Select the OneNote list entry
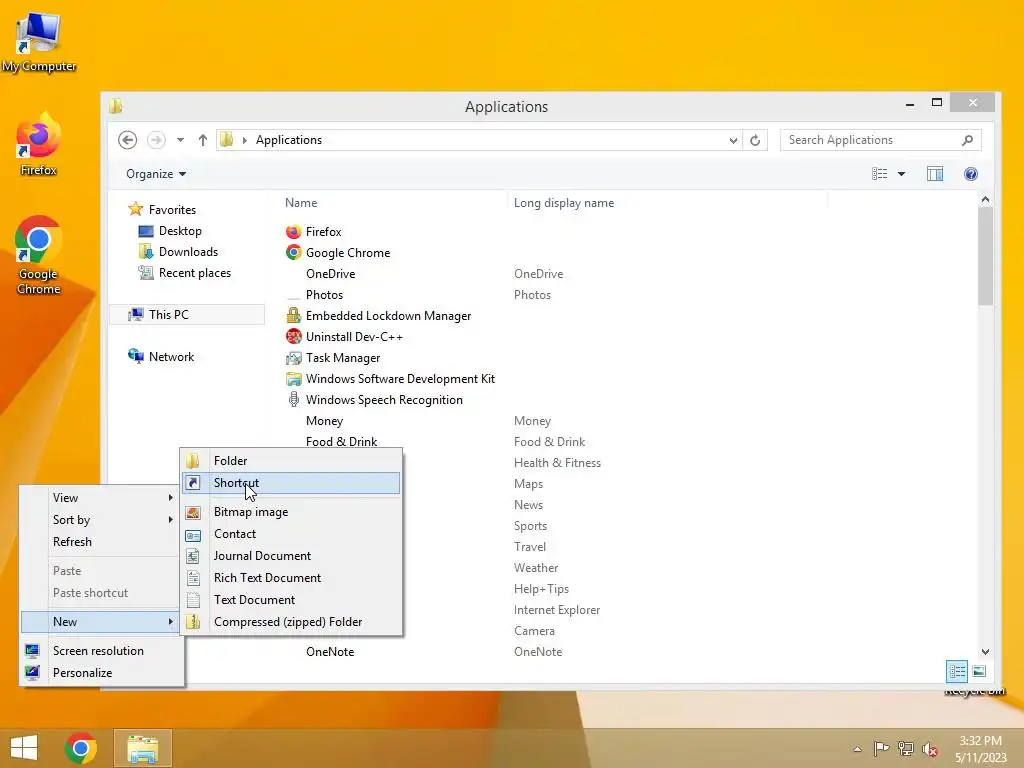The height and width of the screenshot is (768, 1024). (x=330, y=652)
